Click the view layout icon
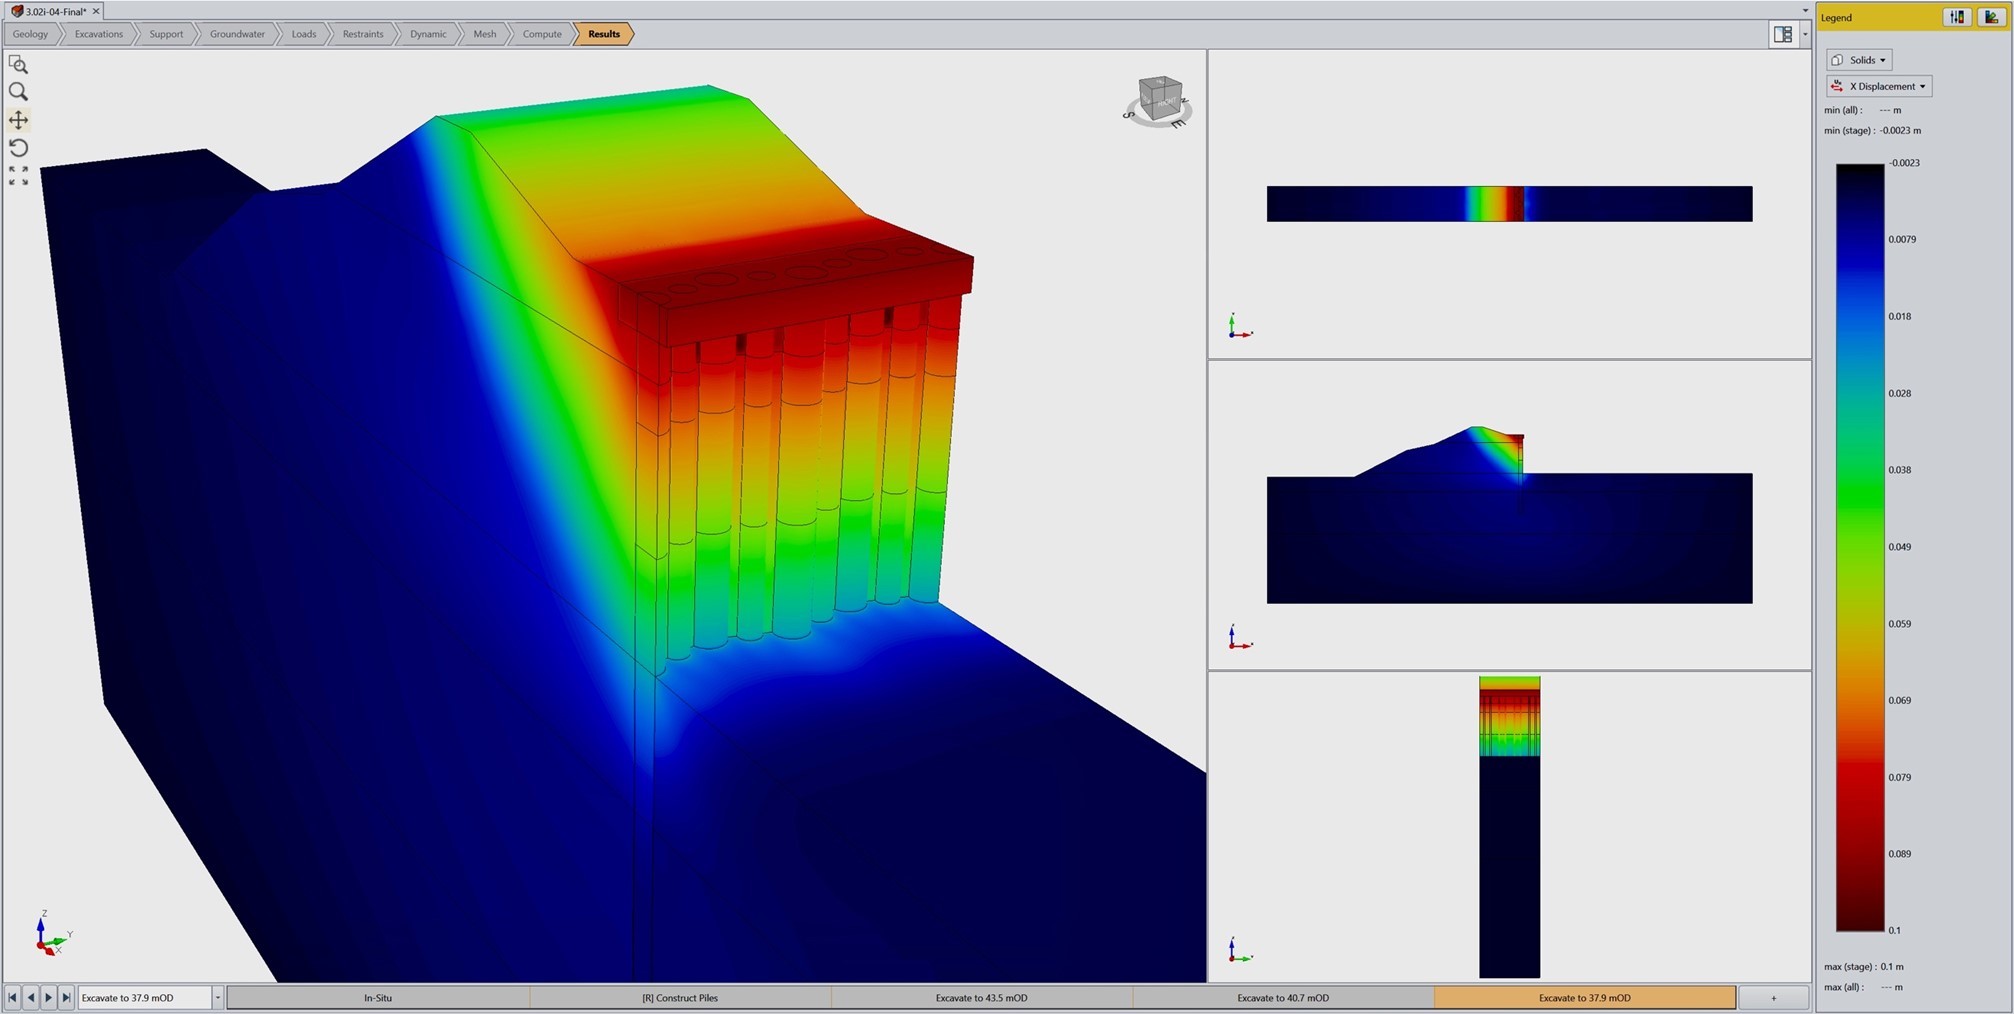 tap(1782, 34)
